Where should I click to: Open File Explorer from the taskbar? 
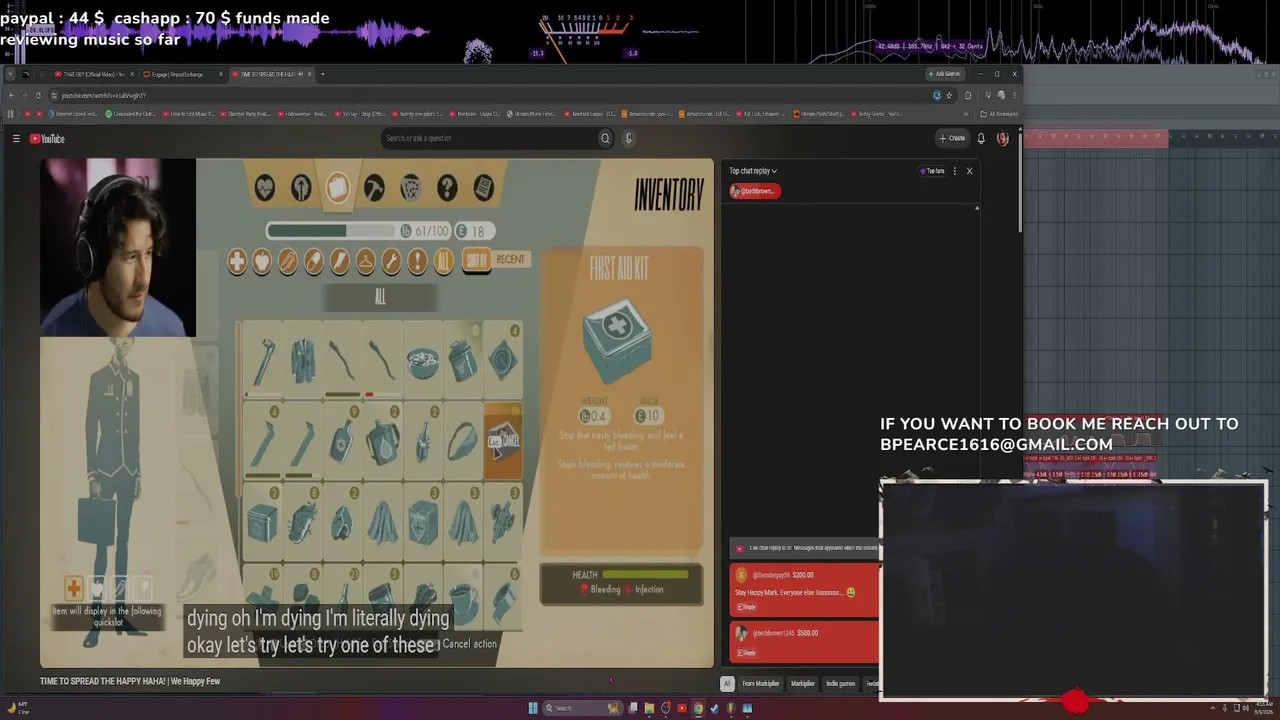tap(649, 708)
